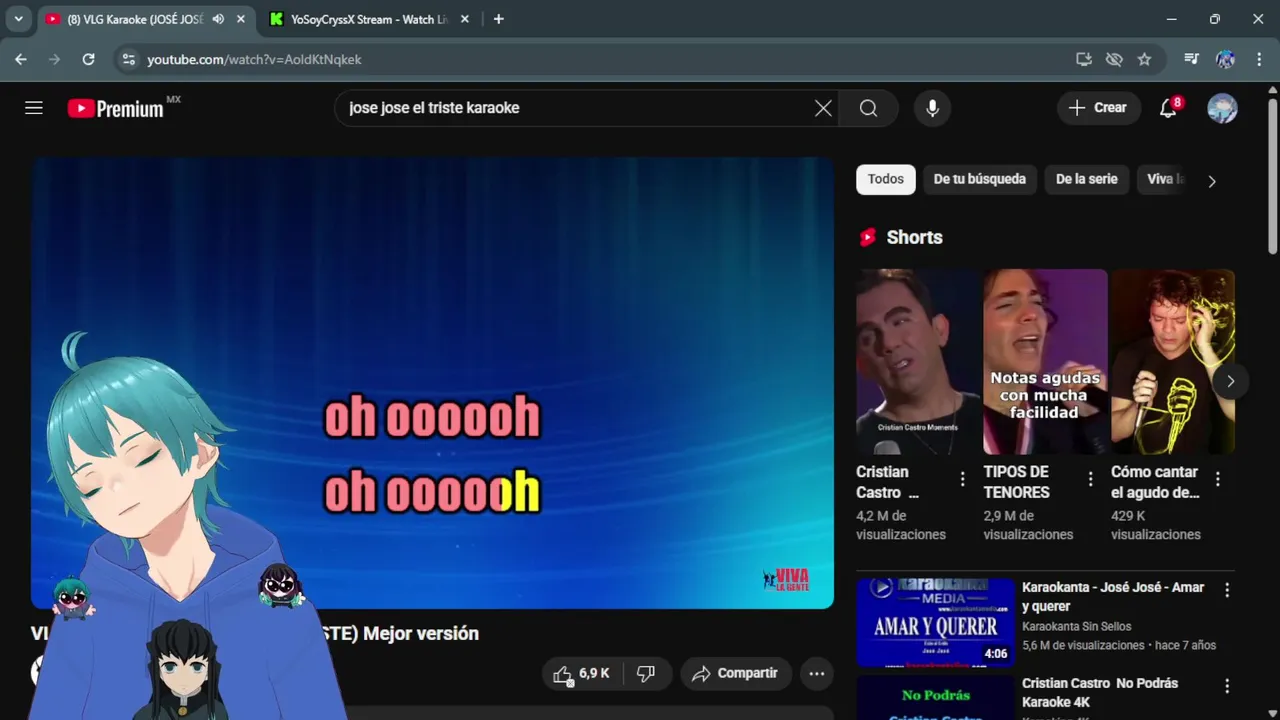Mute the audio icon on VLG Karaoke tab

coord(218,19)
